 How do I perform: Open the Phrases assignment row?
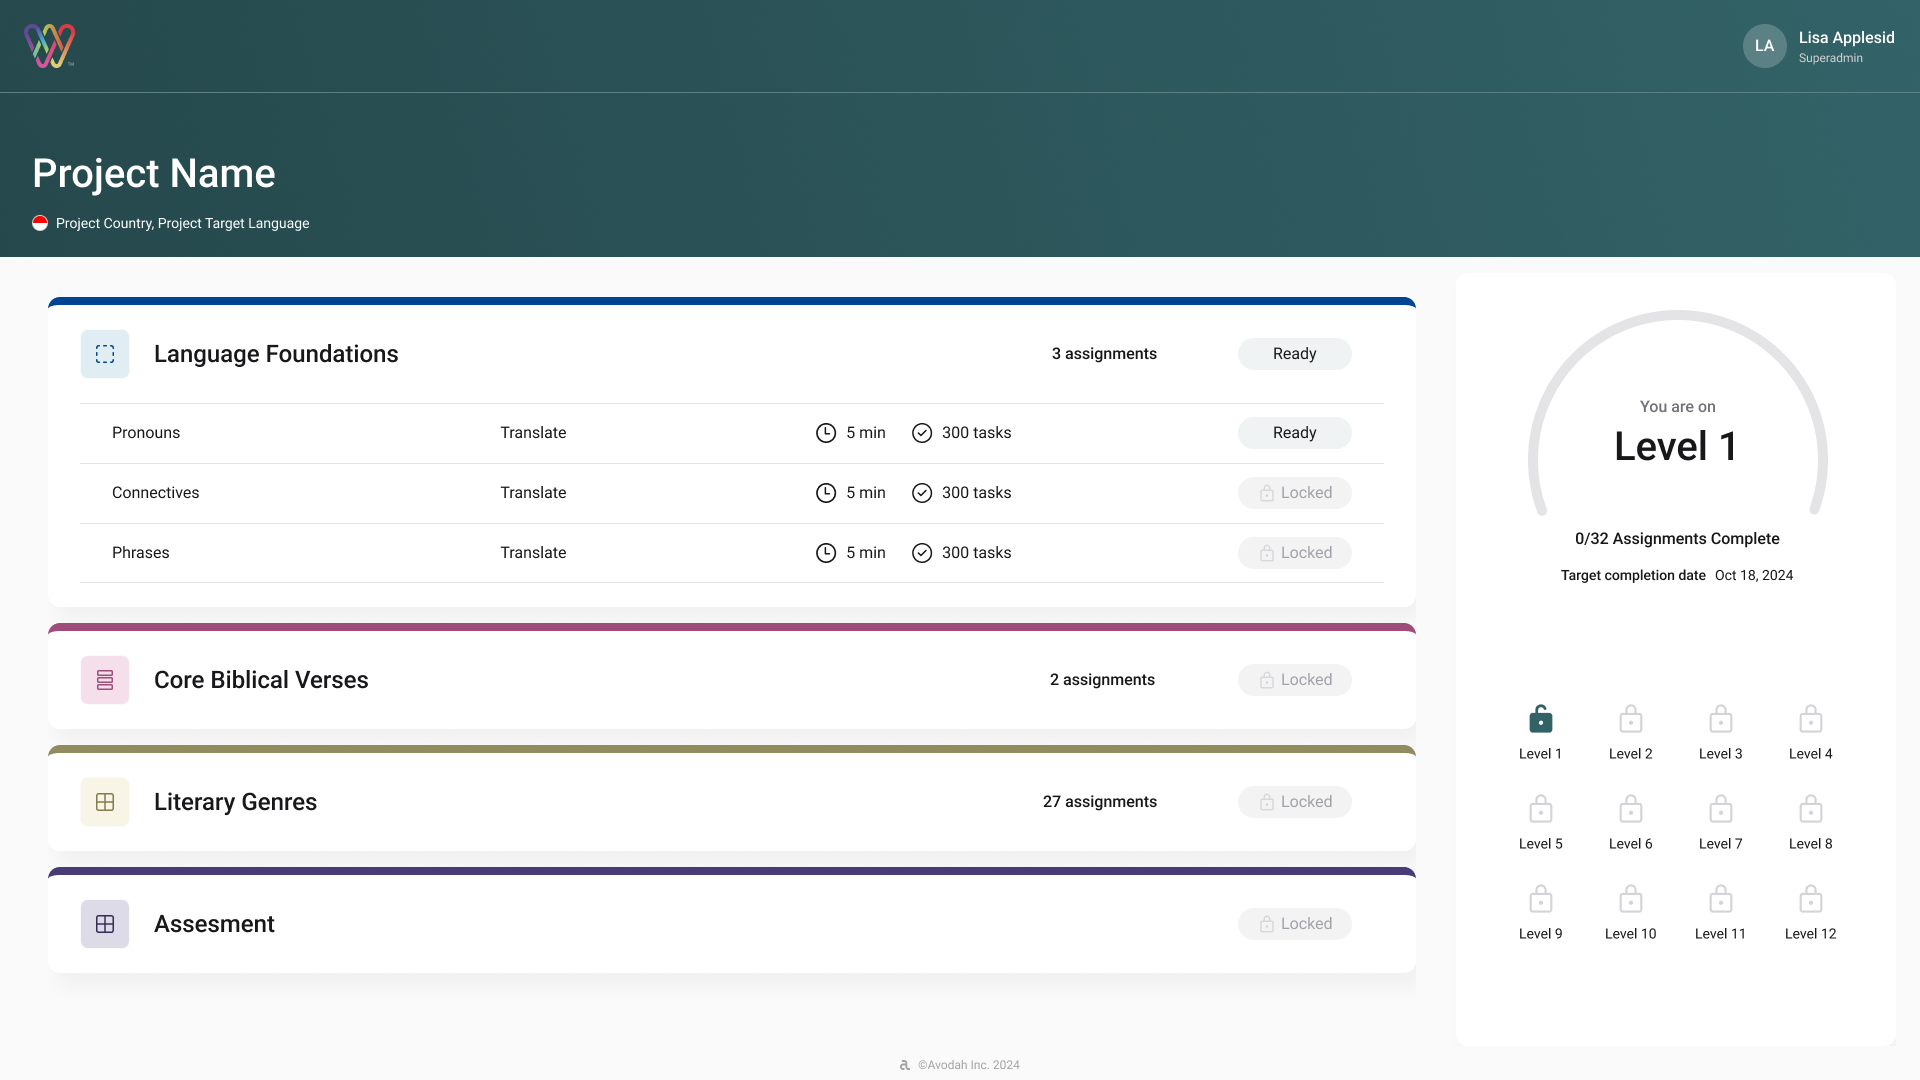tap(141, 553)
